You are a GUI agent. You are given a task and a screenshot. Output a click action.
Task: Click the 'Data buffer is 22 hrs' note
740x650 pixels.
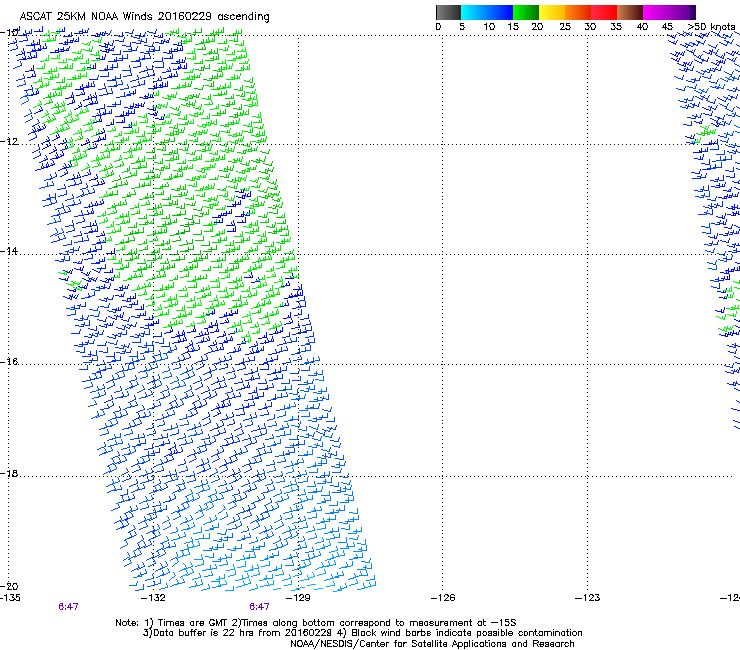click(x=362, y=633)
